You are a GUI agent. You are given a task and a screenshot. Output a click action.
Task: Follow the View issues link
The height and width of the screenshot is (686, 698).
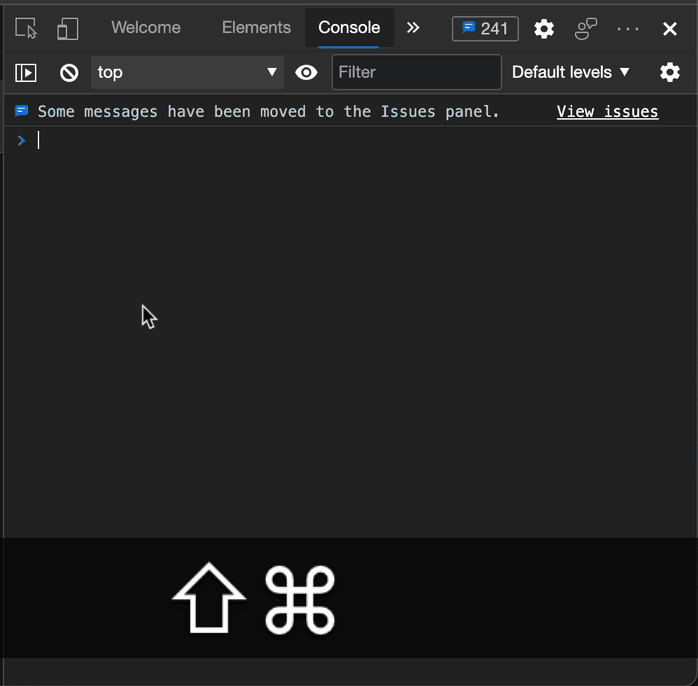[x=608, y=111]
